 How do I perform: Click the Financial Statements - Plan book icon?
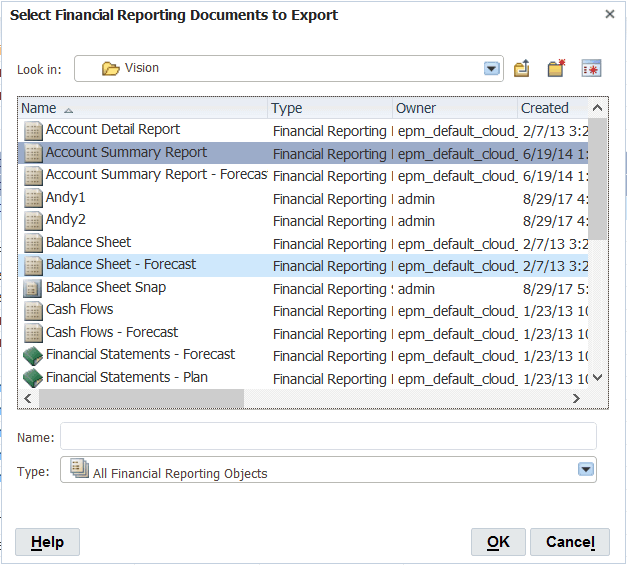[x=33, y=378]
